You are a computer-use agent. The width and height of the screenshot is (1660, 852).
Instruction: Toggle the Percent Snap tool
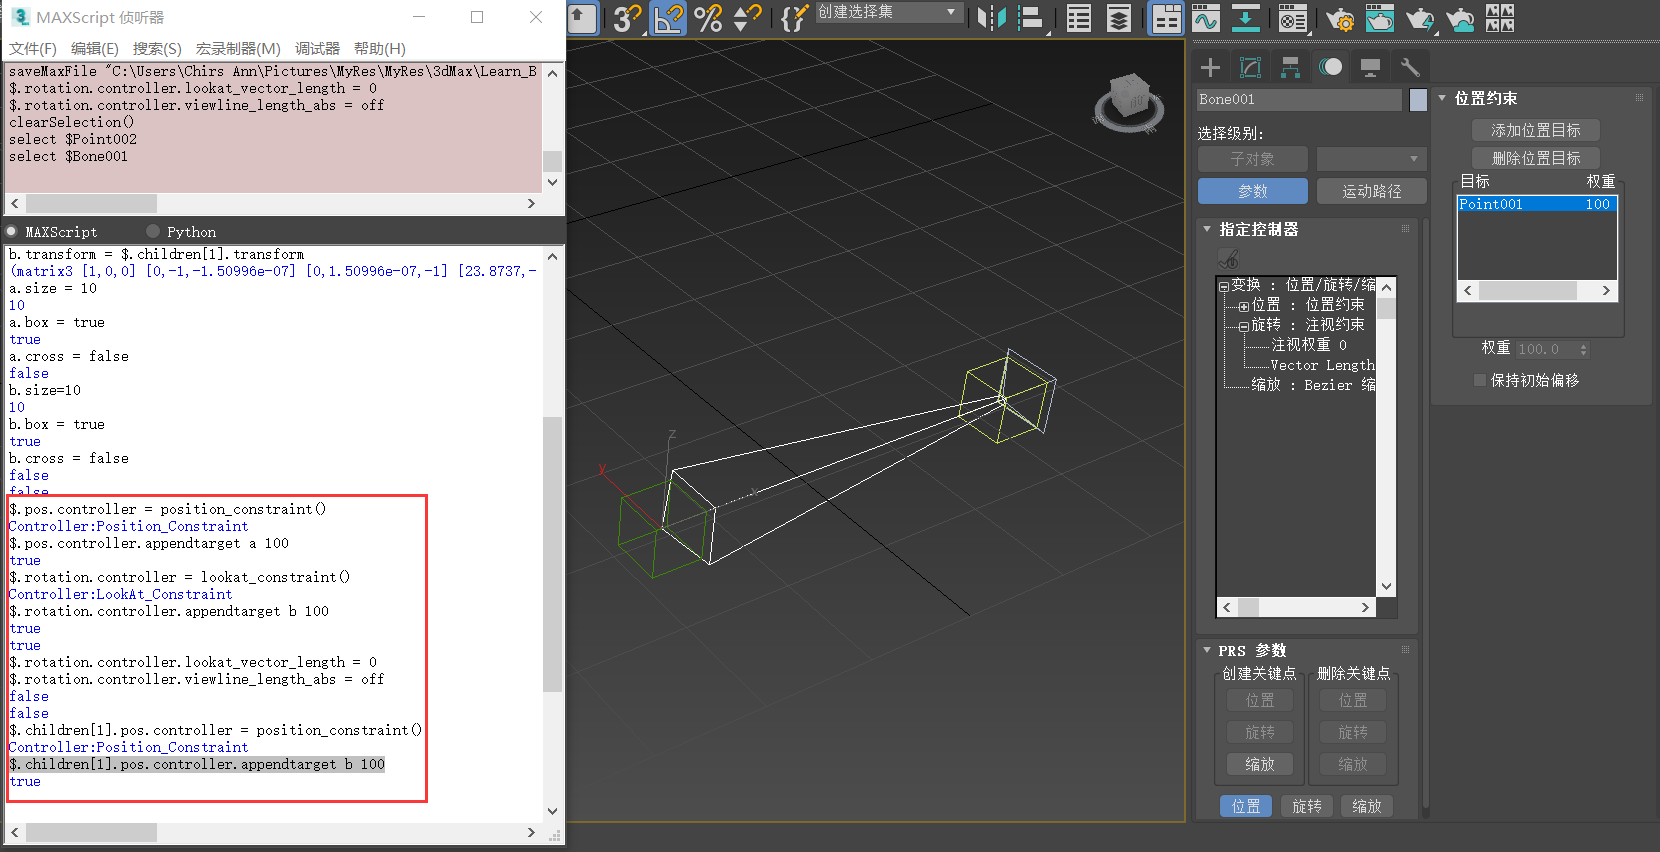coord(708,18)
